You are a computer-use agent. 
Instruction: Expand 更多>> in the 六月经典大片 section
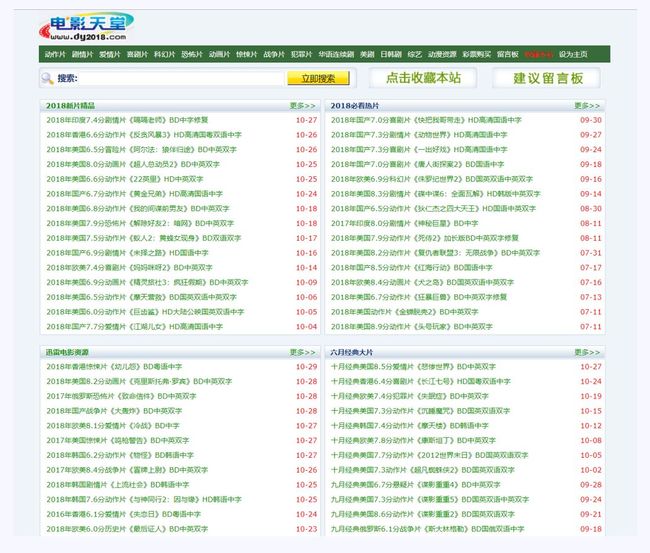587,352
